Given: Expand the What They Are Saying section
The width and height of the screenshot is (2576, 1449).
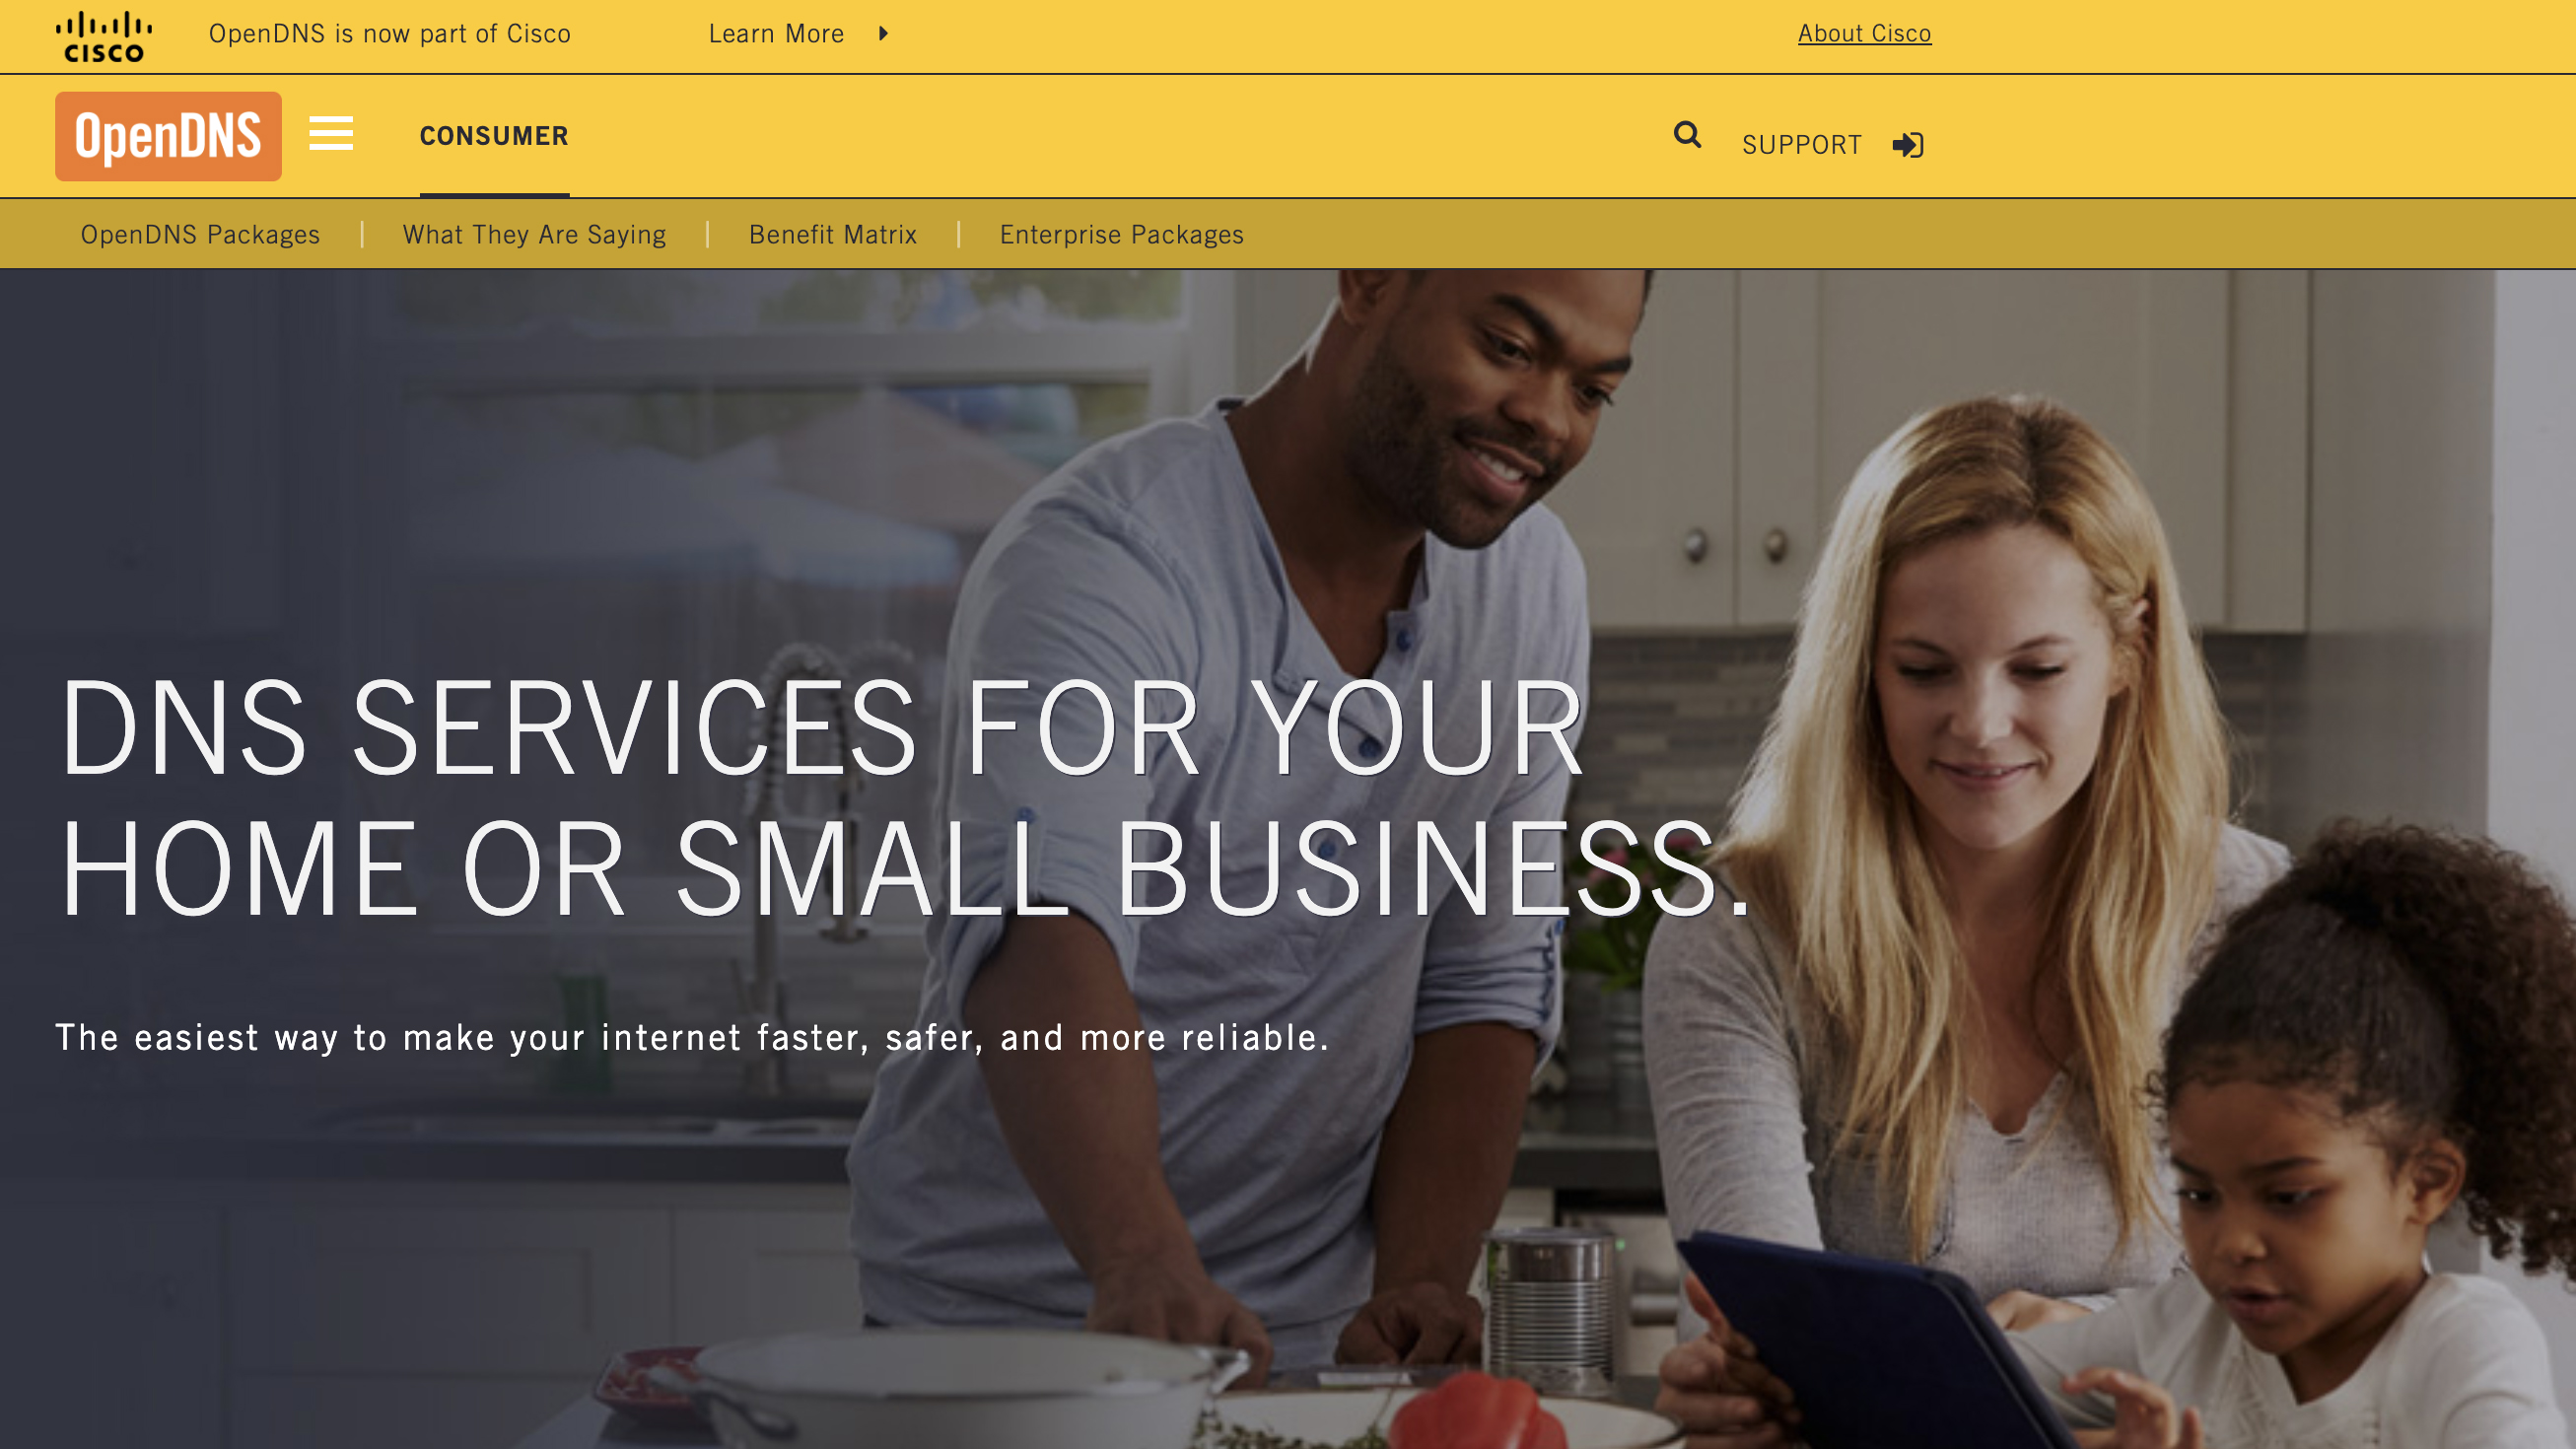Looking at the screenshot, I should pyautogui.click(x=534, y=234).
